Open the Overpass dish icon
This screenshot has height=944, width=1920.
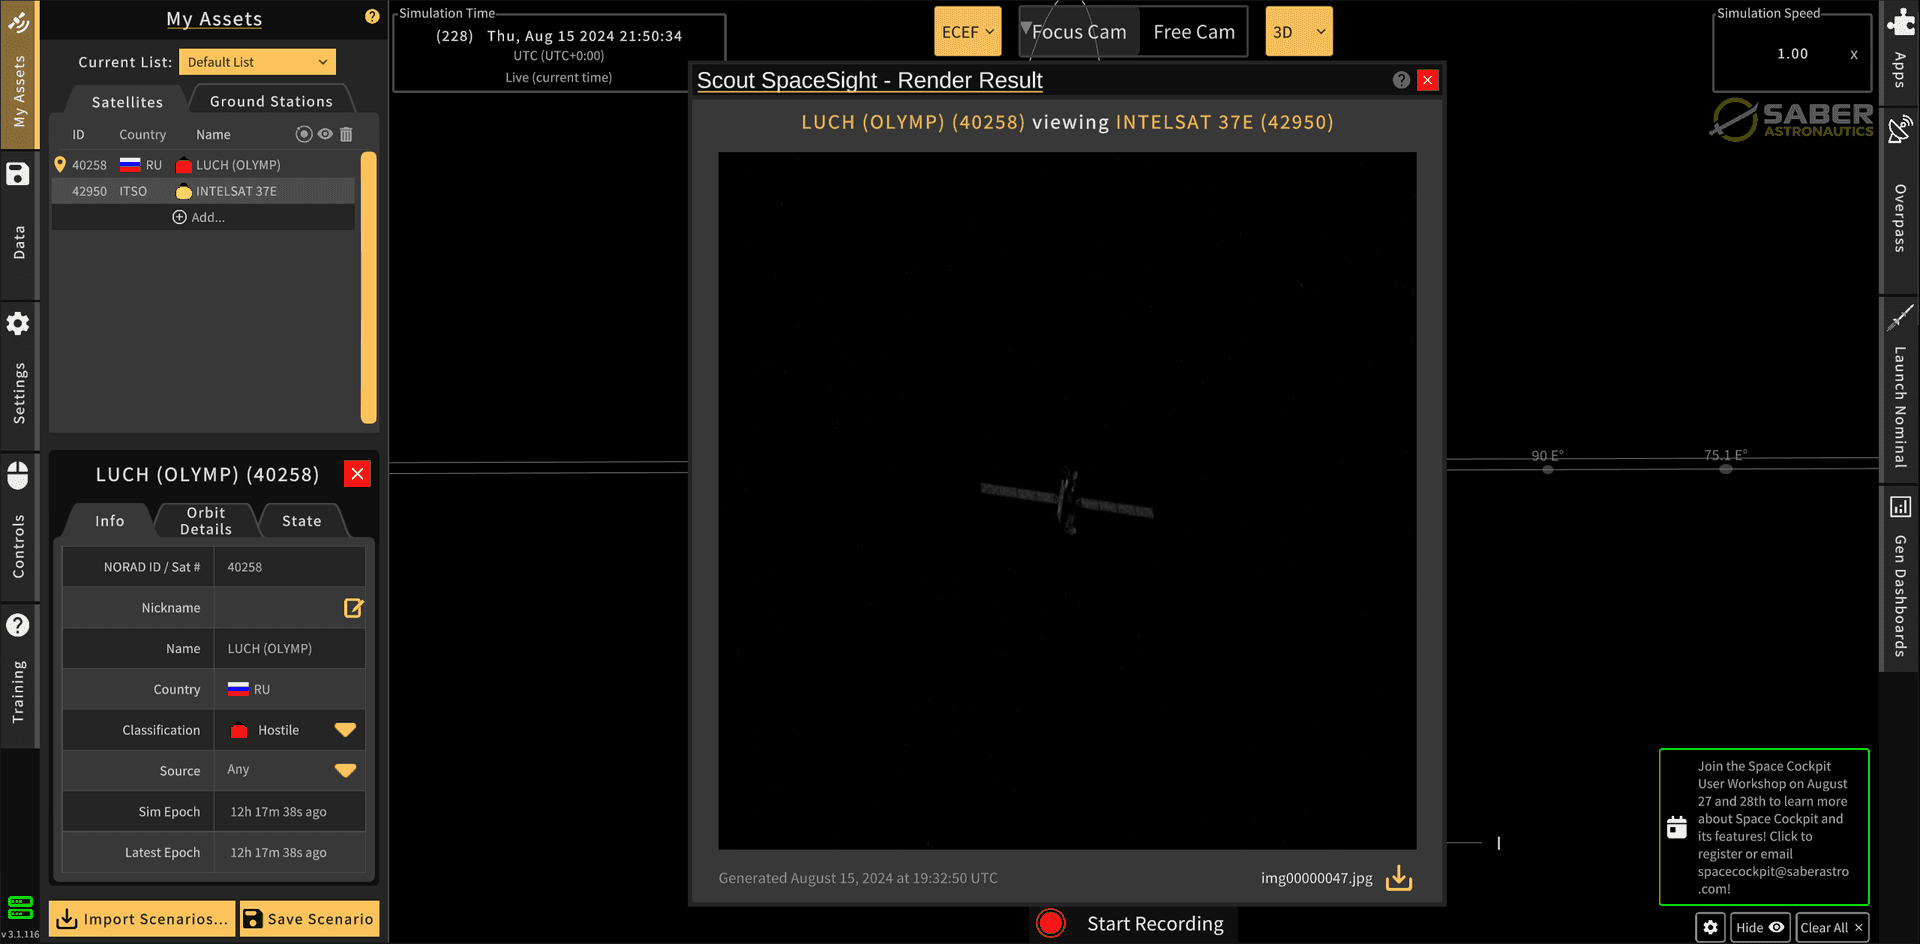(x=1900, y=130)
